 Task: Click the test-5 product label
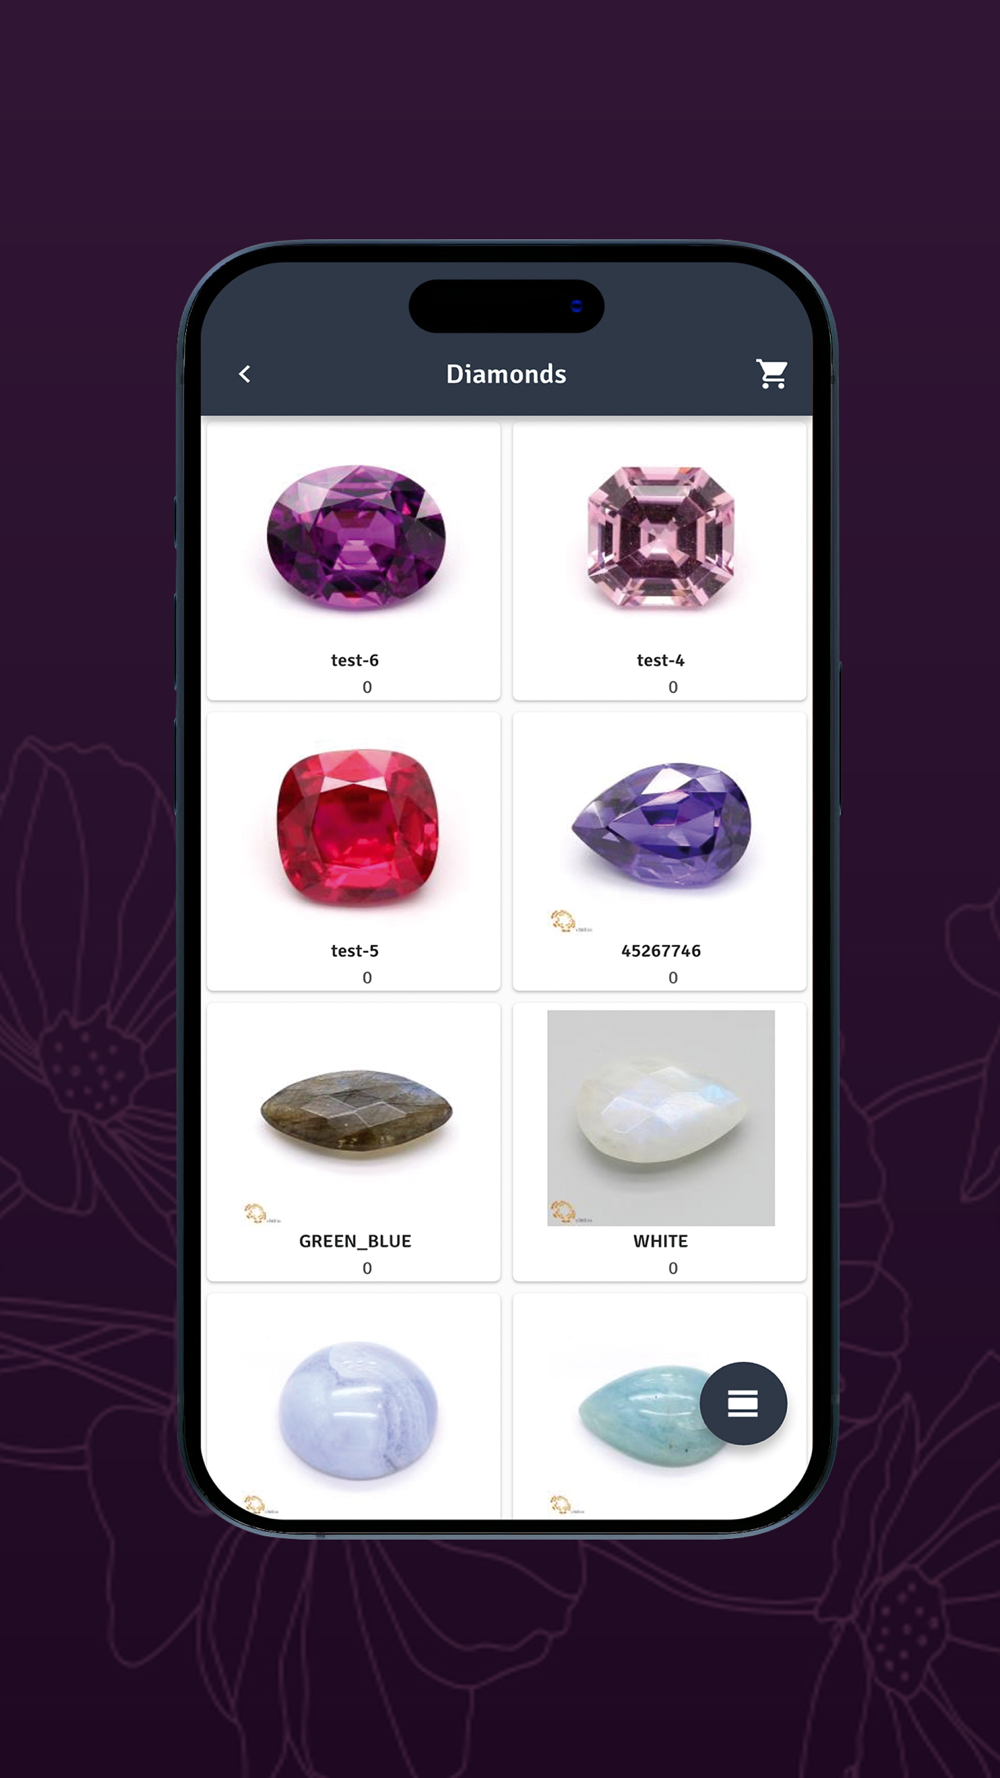click(x=355, y=951)
